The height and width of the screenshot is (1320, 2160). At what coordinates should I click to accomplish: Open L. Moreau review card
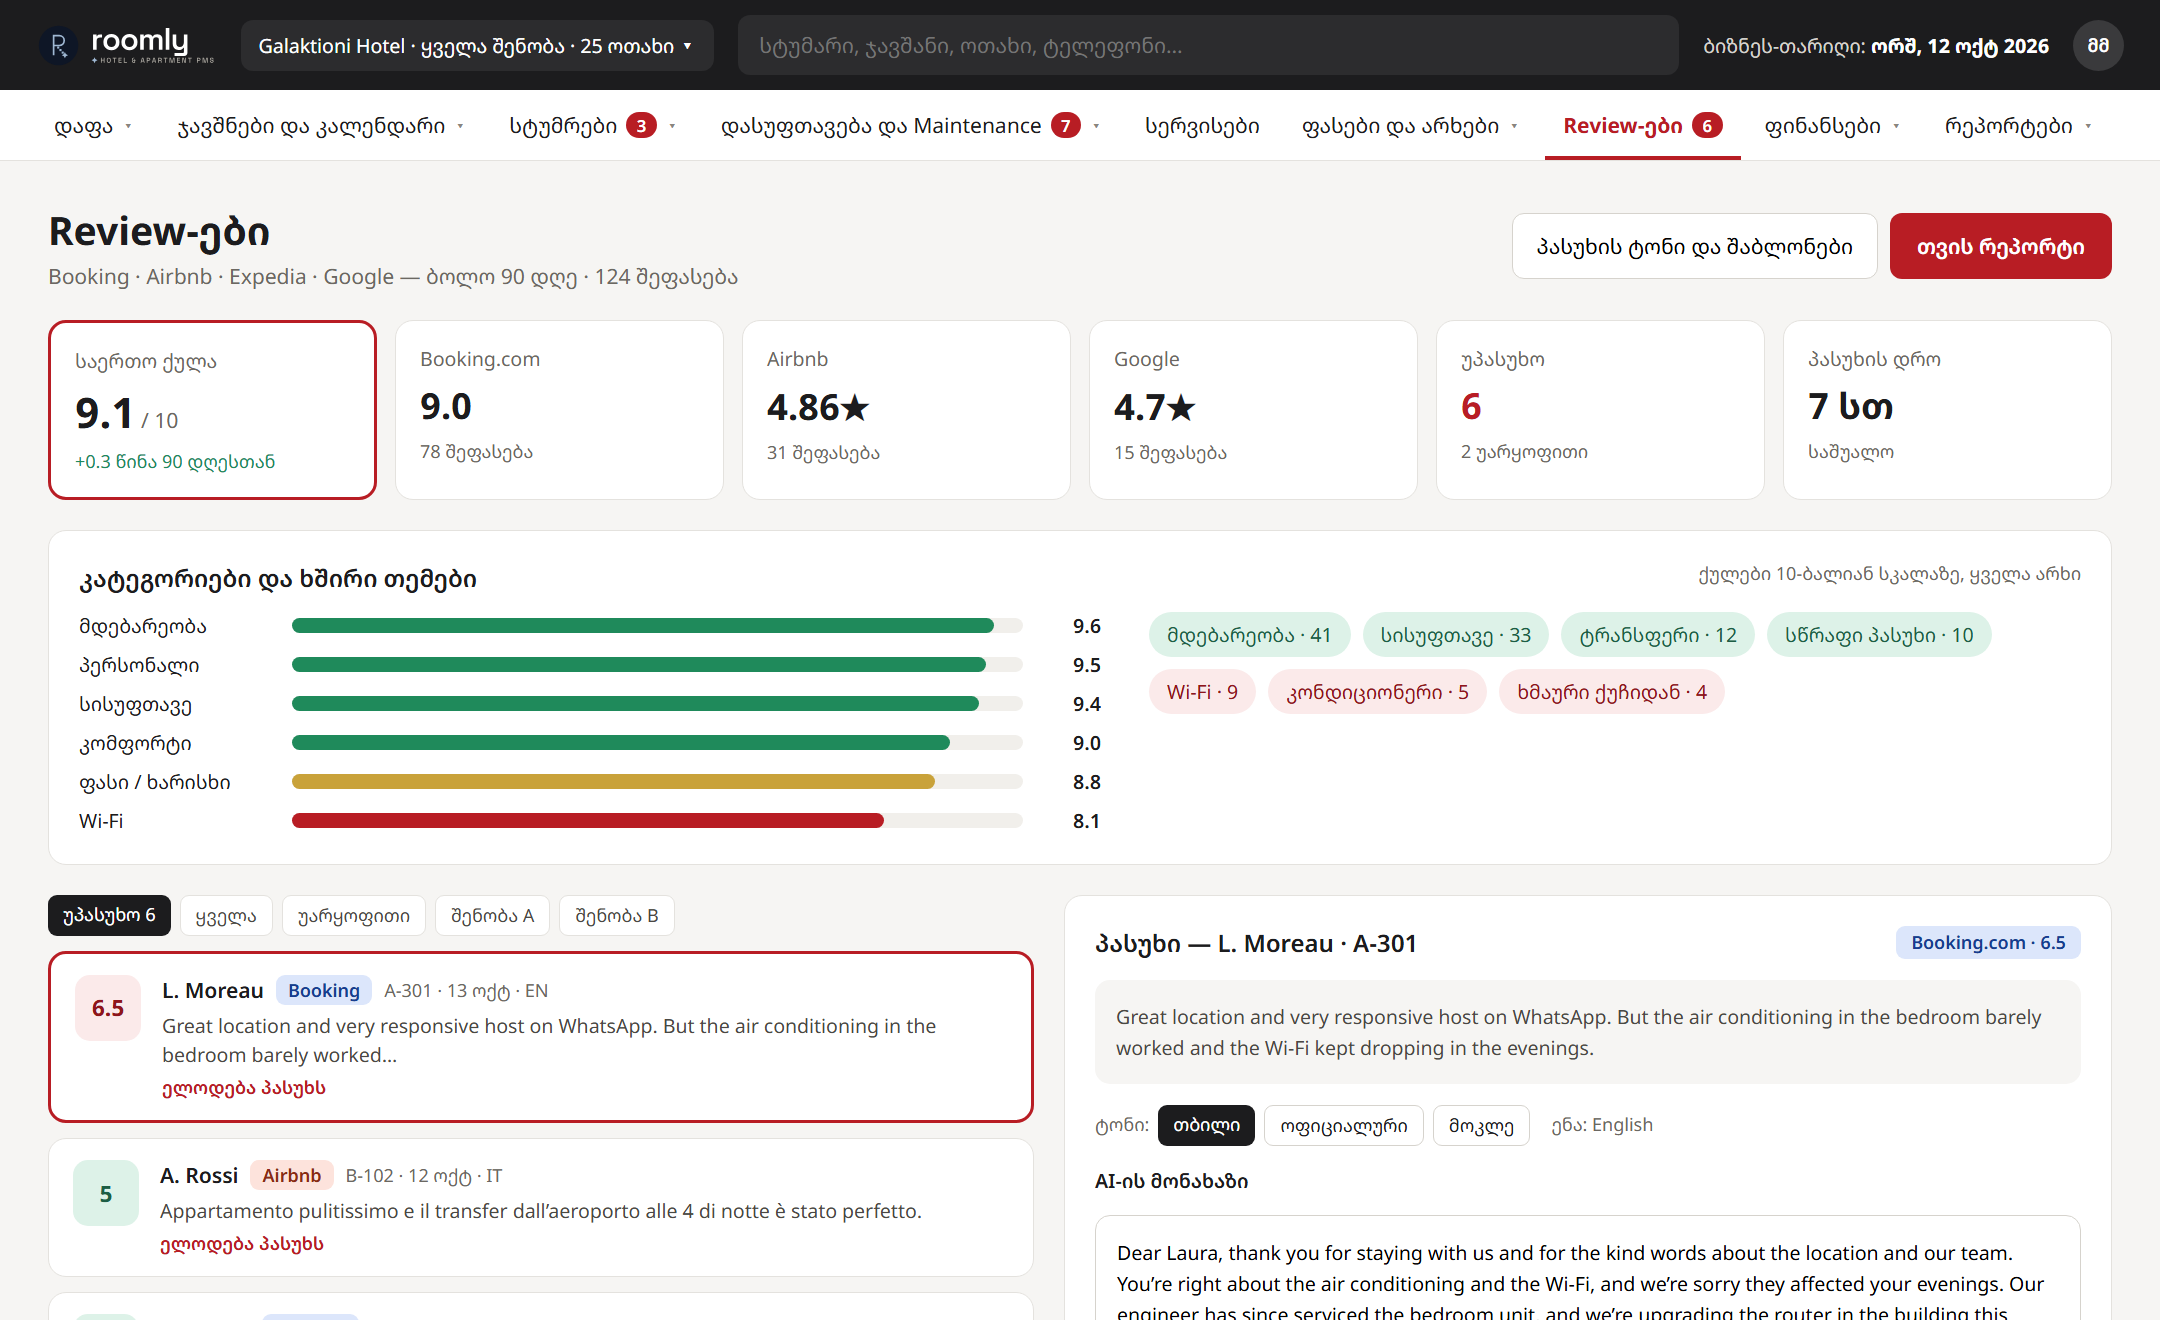click(540, 1037)
